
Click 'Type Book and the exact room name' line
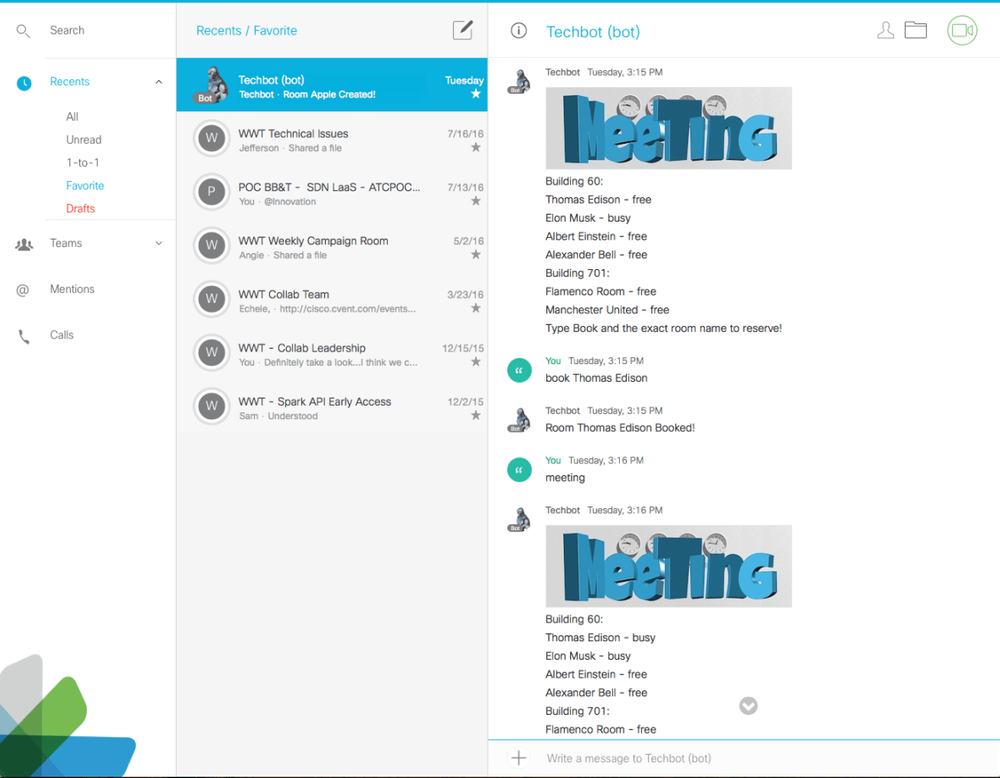(x=663, y=328)
